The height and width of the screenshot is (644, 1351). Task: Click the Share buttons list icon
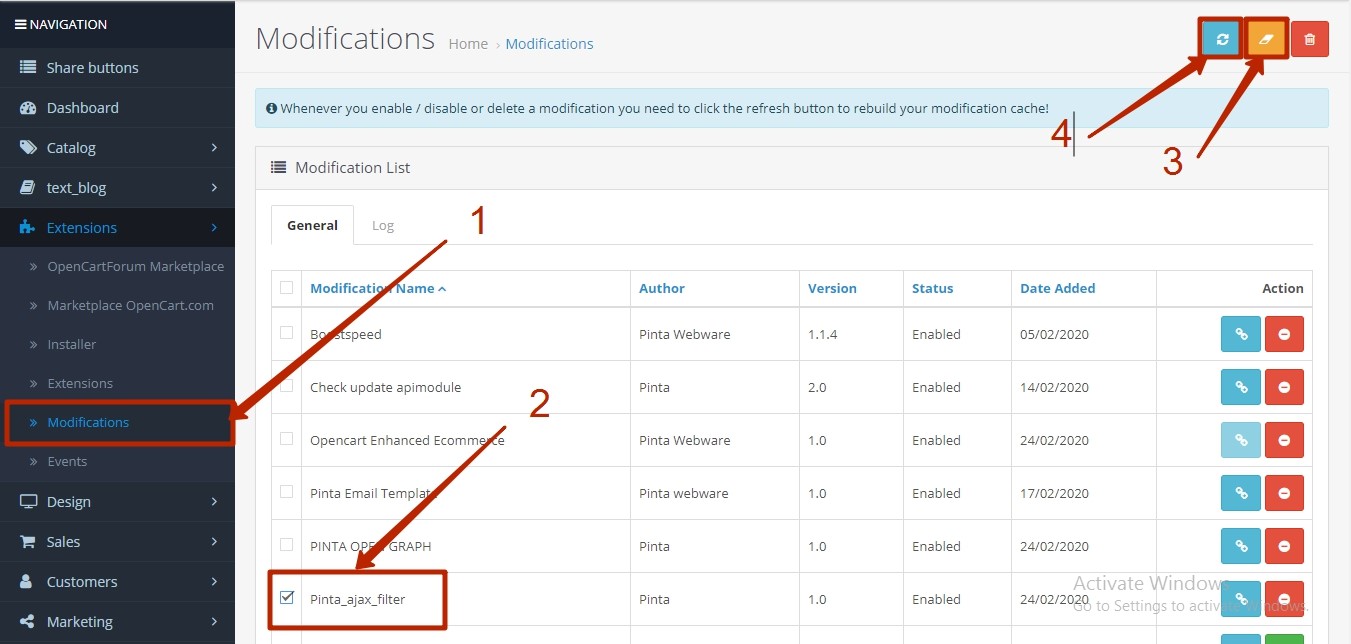click(28, 68)
